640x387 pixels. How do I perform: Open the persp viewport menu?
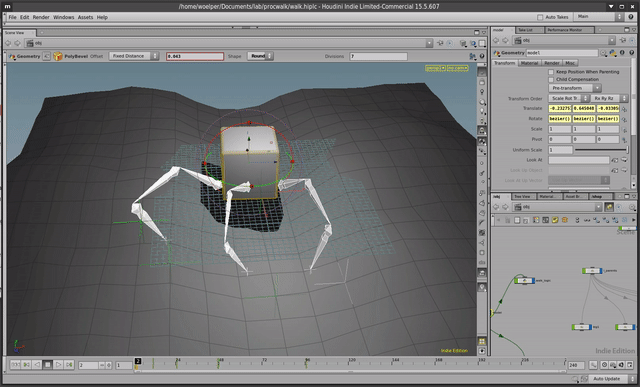point(435,68)
